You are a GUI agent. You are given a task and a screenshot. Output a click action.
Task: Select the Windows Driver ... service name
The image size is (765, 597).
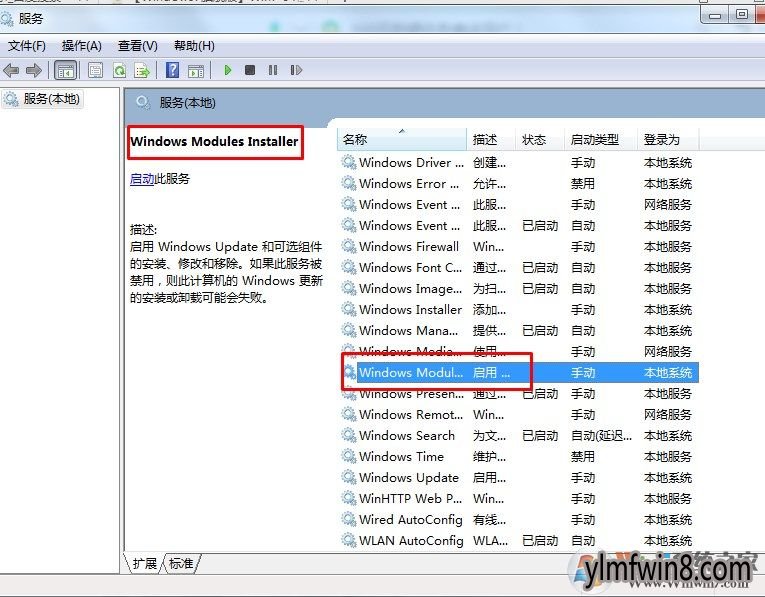pos(411,162)
